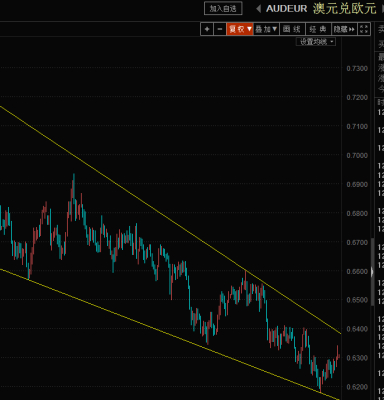Select the 画线 drawing tool
This screenshot has height=400, width=384.
292,29
